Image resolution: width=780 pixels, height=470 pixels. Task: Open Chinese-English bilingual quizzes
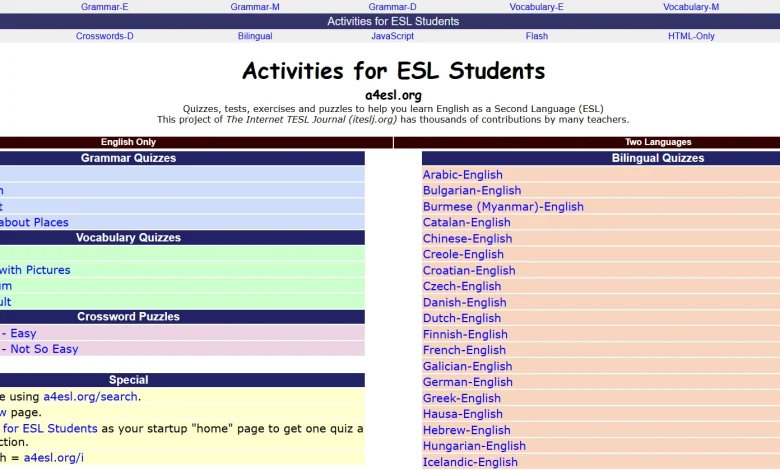click(x=468, y=238)
